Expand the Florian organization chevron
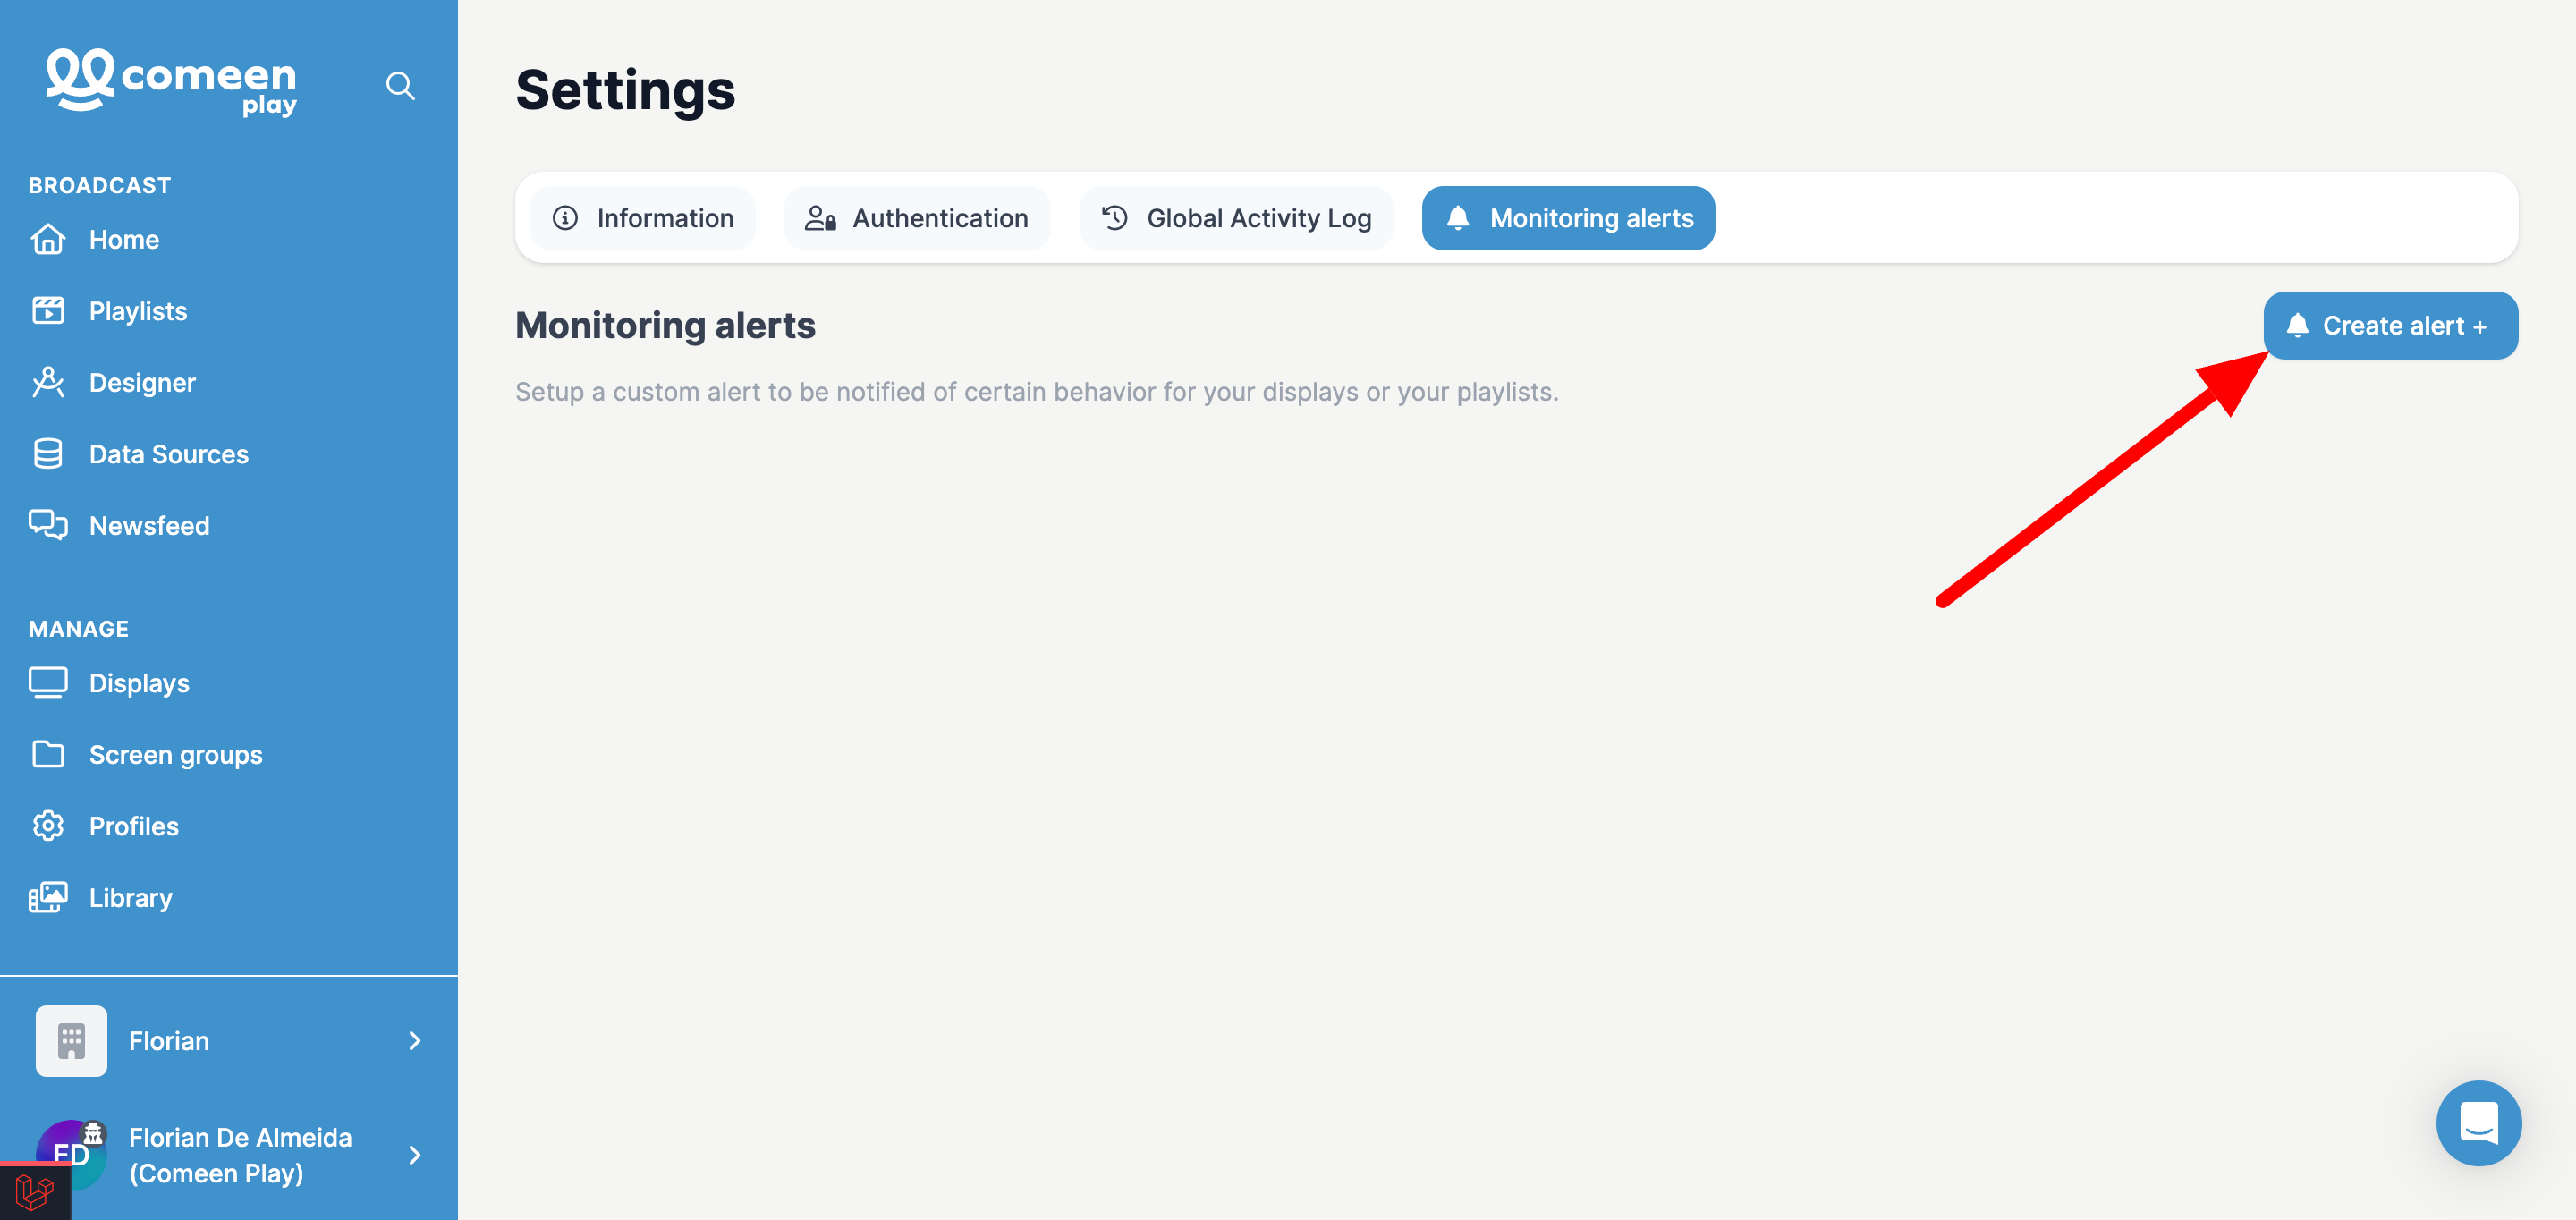This screenshot has height=1220, width=2576. point(415,1041)
